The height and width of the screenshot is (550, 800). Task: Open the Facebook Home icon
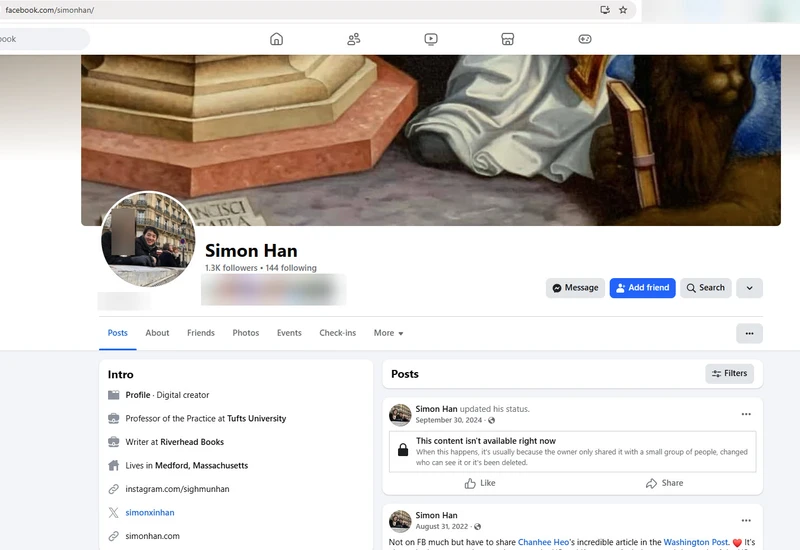tap(277, 39)
